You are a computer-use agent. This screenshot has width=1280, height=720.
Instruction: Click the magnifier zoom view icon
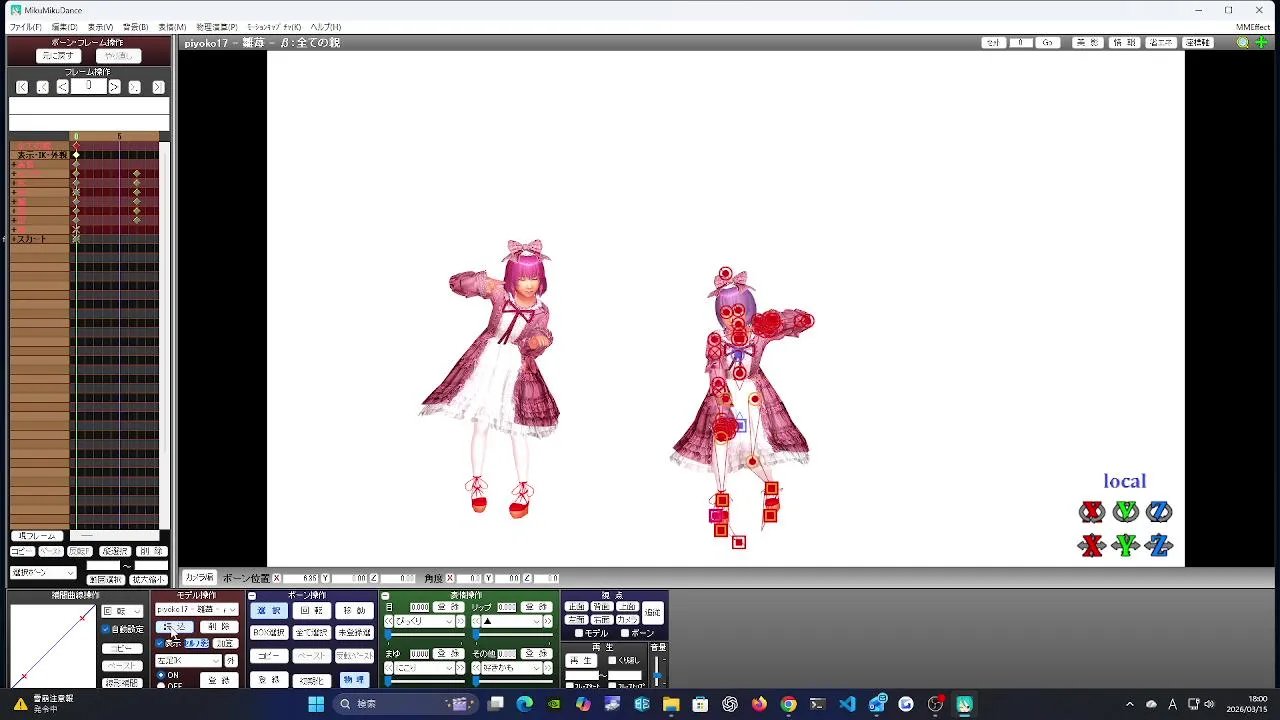coord(1243,43)
